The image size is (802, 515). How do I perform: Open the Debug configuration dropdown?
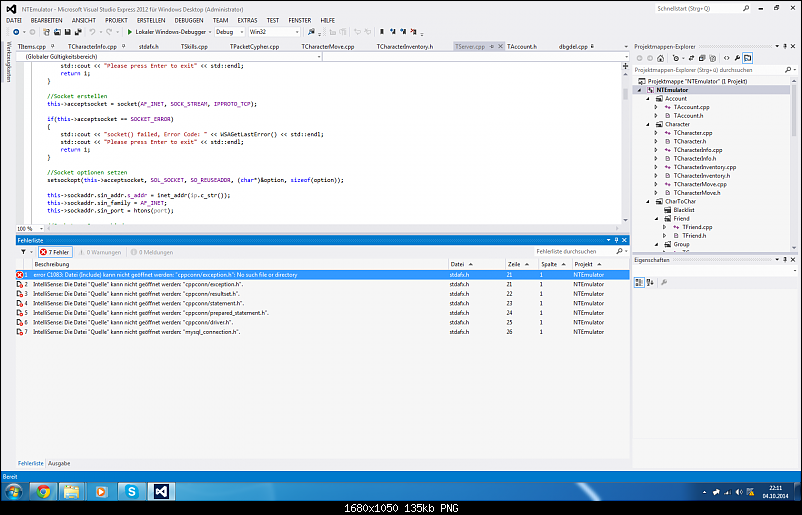(x=229, y=32)
